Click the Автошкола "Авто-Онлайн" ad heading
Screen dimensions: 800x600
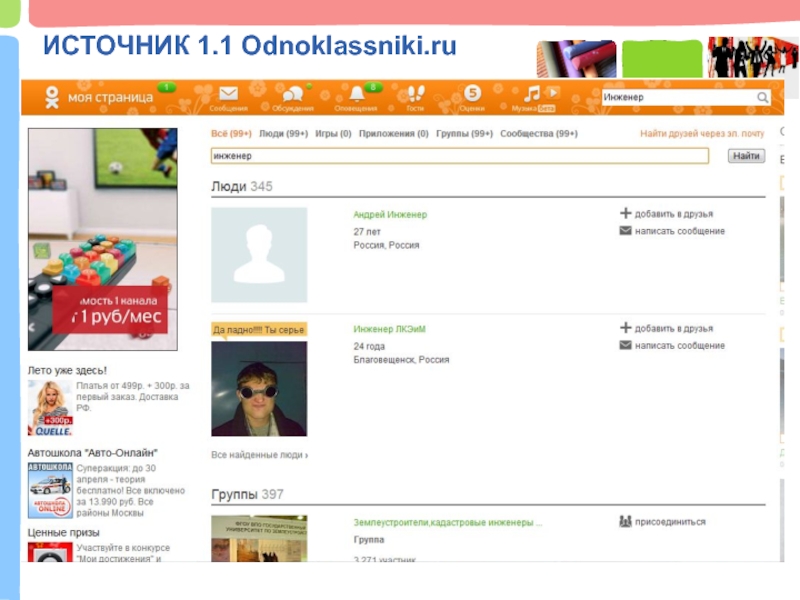[x=93, y=453]
